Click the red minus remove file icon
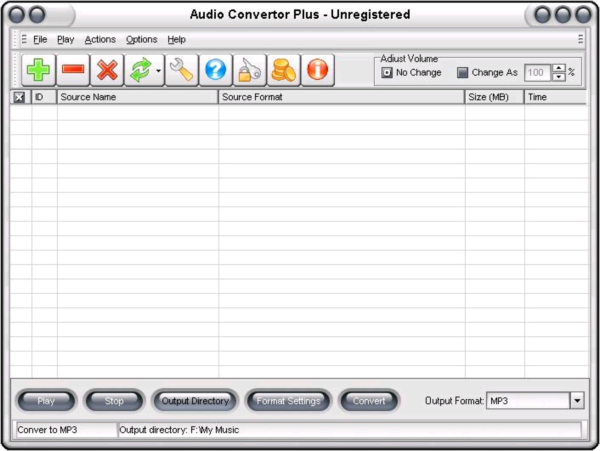The width and height of the screenshot is (600, 451). click(73, 70)
